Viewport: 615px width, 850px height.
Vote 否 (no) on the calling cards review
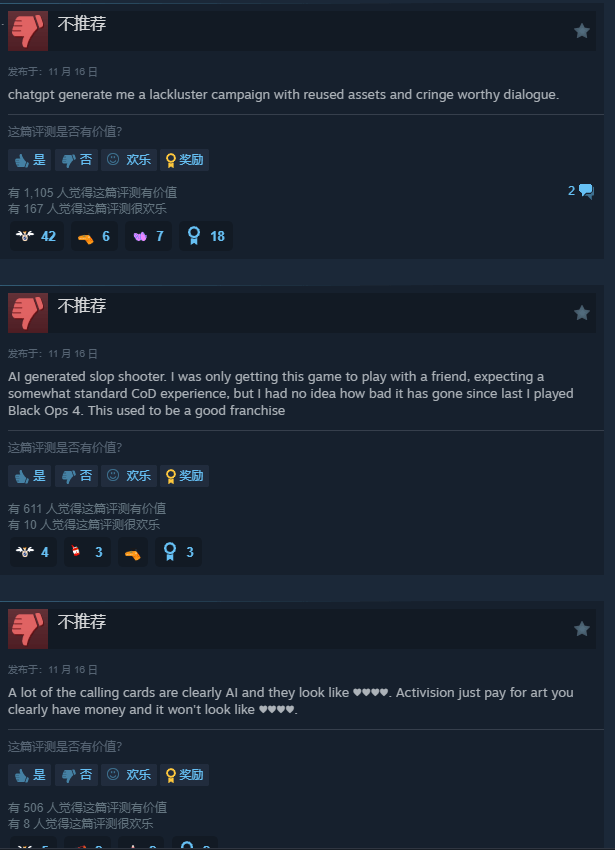tap(76, 775)
